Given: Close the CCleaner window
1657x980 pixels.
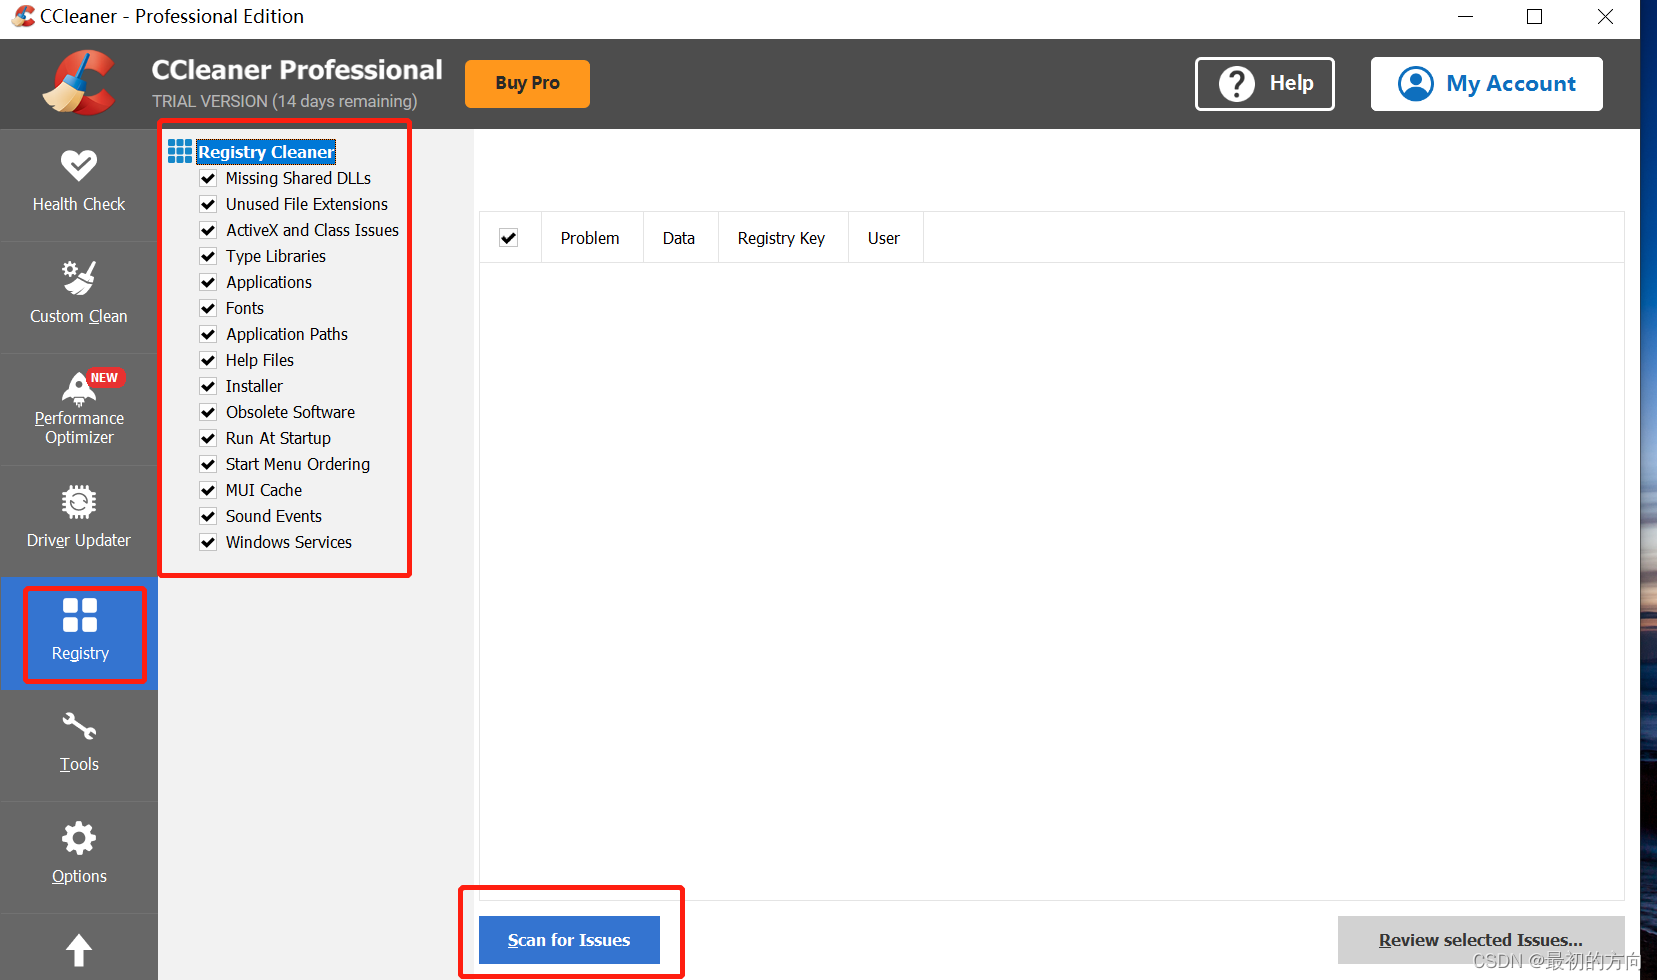Looking at the screenshot, I should (1605, 17).
